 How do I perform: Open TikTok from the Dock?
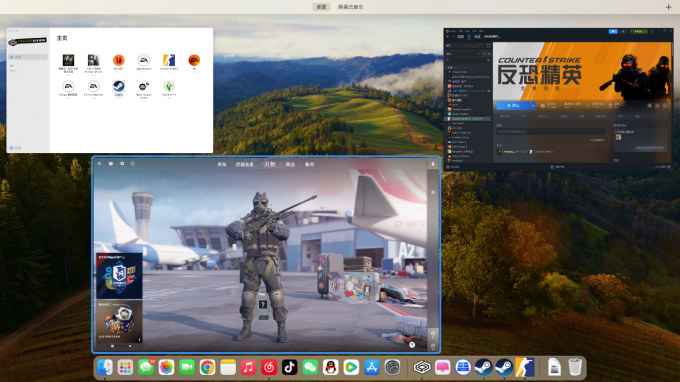(x=289, y=368)
